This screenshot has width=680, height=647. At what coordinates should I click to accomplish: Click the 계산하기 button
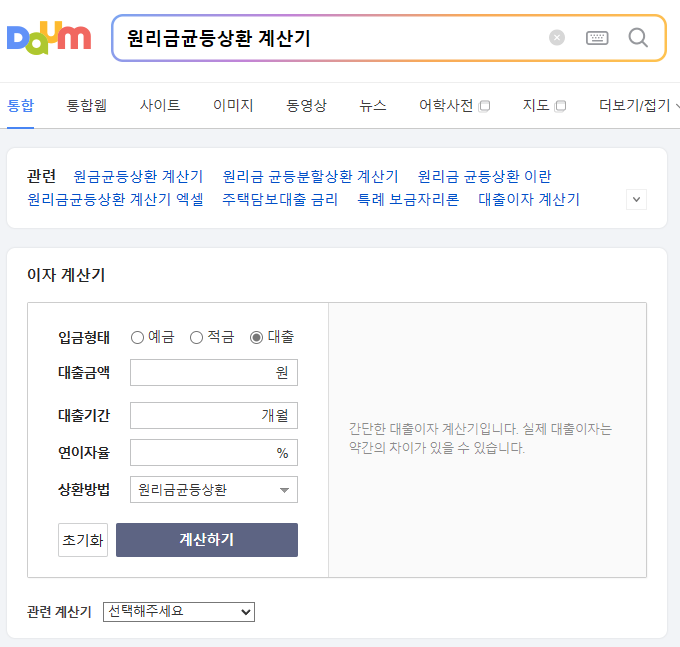point(207,540)
